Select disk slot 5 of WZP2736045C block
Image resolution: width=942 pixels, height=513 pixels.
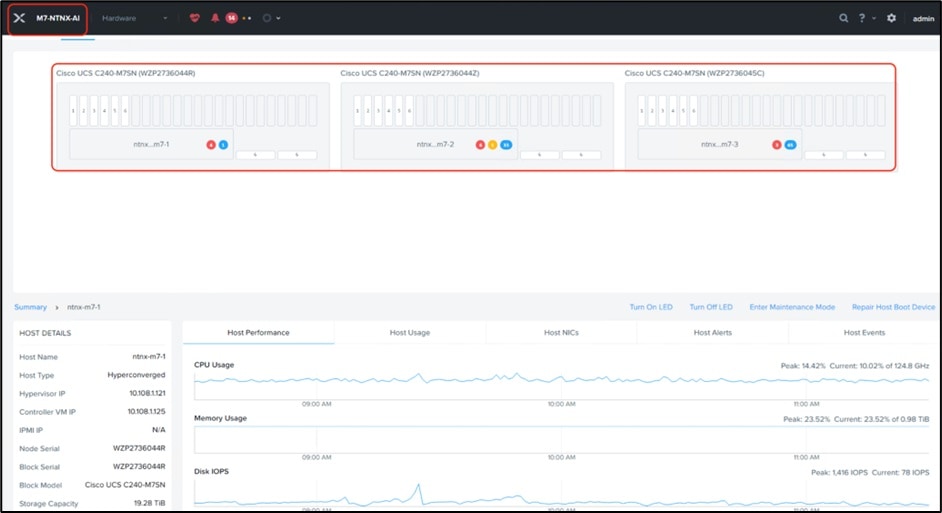(x=683, y=111)
